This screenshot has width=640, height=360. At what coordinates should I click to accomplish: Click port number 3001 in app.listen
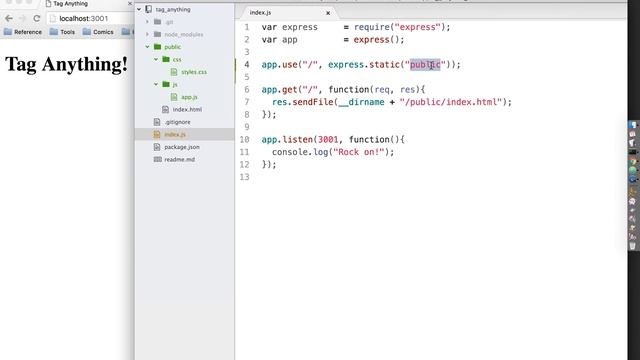tap(328, 140)
